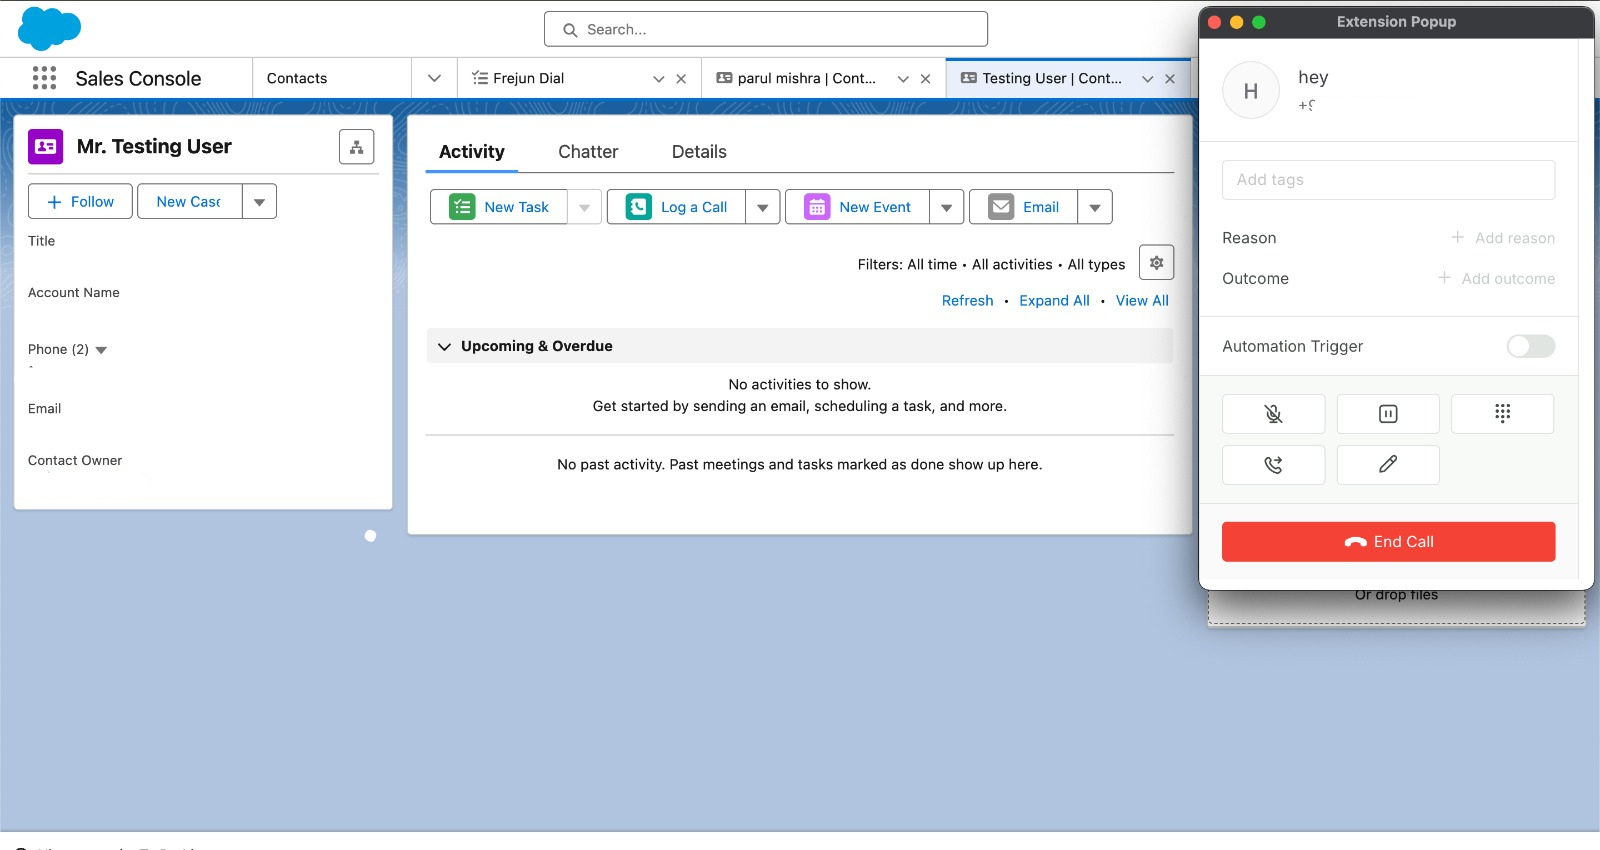Click into the Add tags field
Viewport: 1600px width, 850px height.
point(1388,180)
